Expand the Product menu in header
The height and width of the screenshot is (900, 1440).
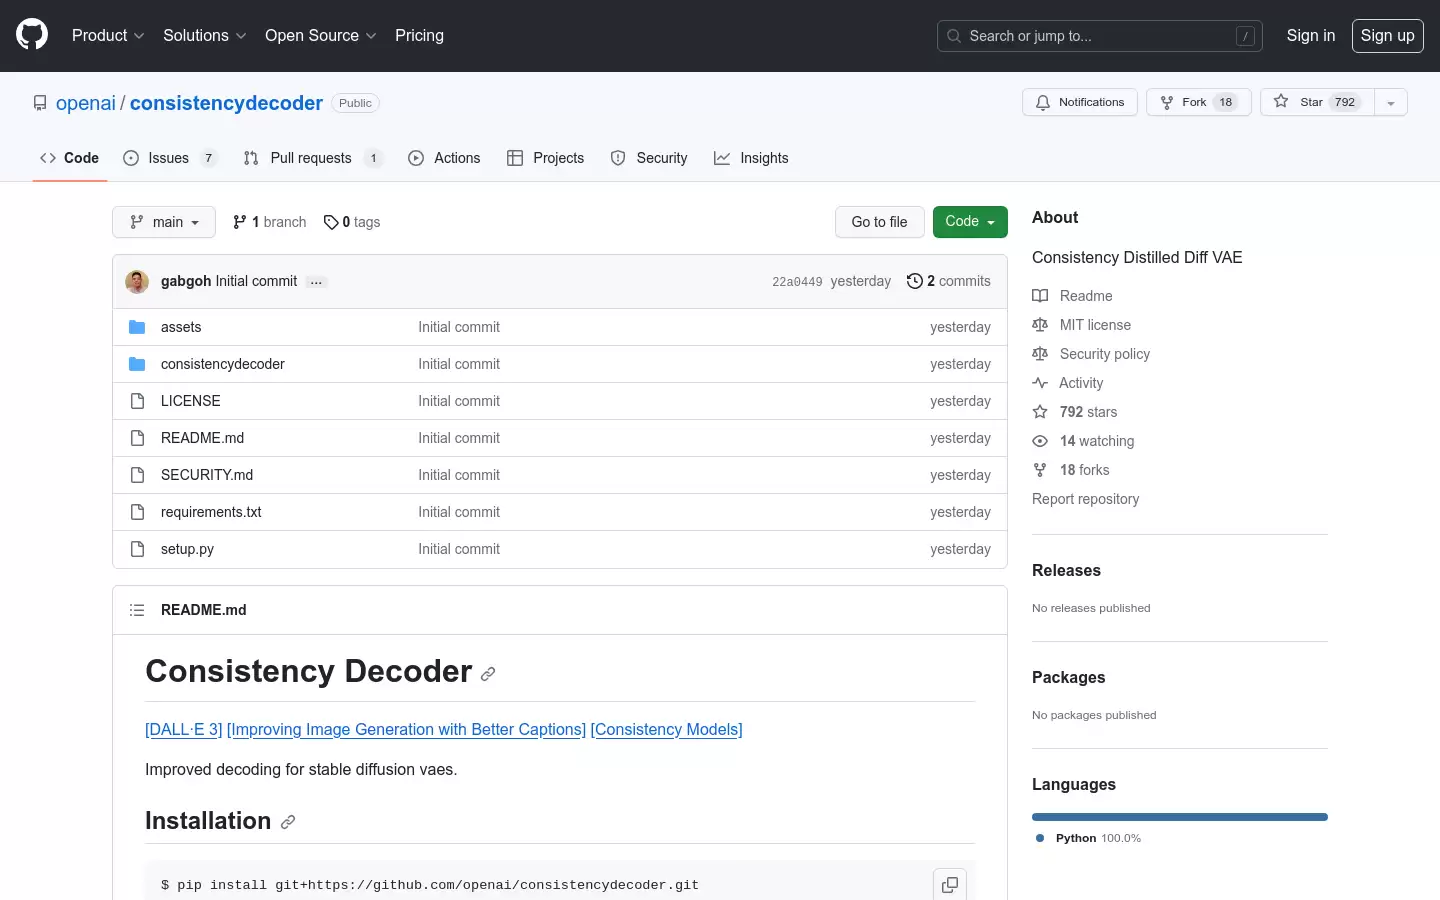pyautogui.click(x=108, y=35)
